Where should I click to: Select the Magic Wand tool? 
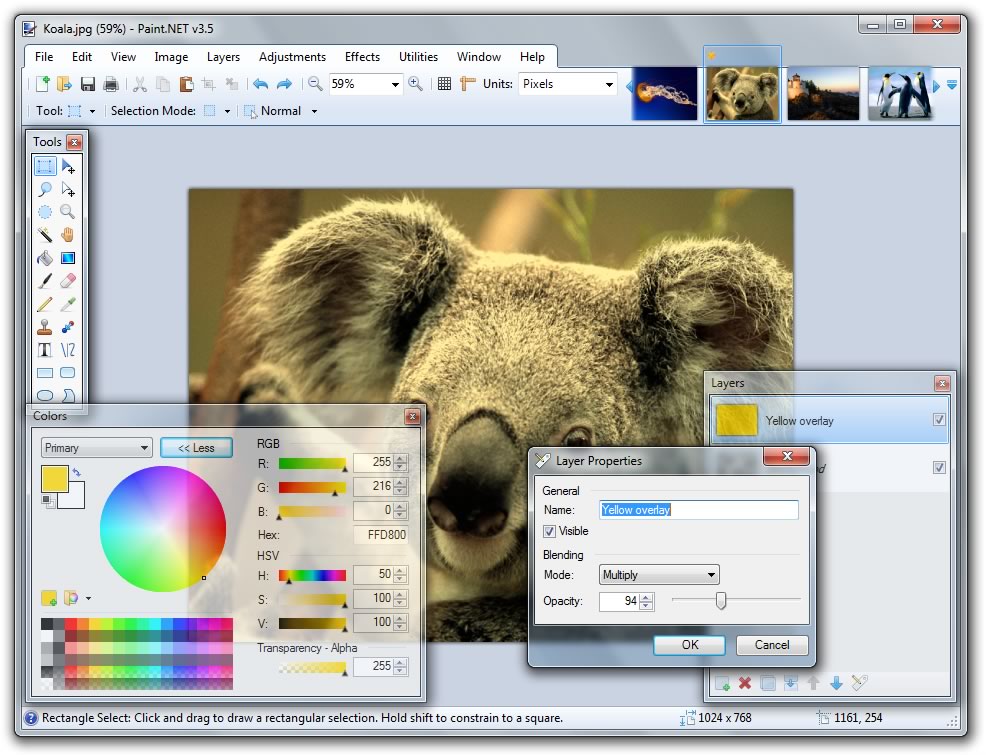pos(44,233)
